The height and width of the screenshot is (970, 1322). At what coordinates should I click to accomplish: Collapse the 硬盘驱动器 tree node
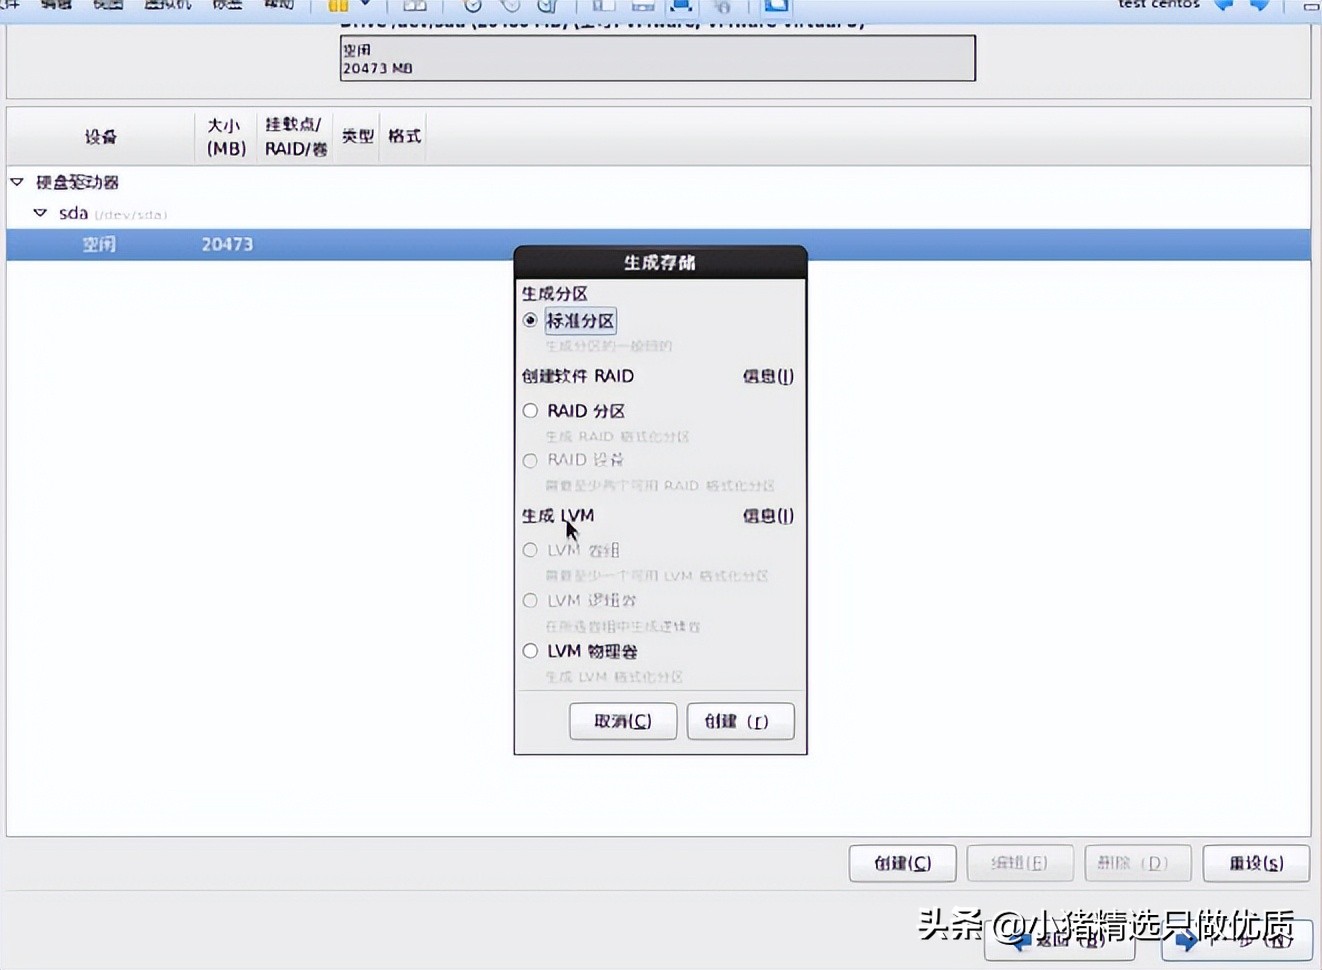click(15, 182)
